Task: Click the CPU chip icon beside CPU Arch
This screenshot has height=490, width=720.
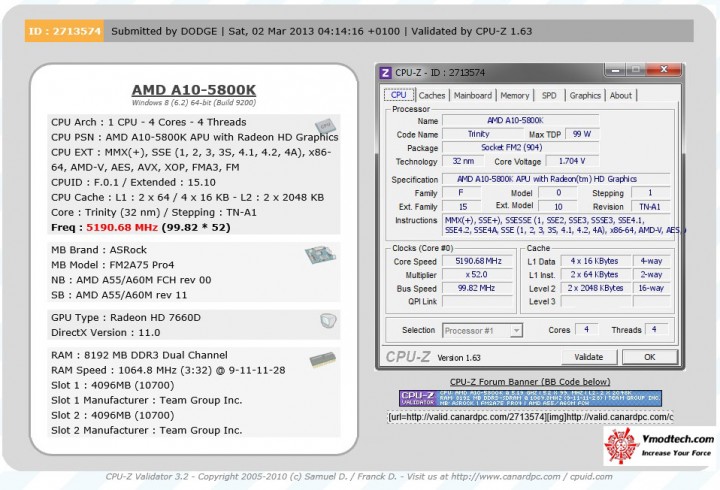Action: [326, 126]
